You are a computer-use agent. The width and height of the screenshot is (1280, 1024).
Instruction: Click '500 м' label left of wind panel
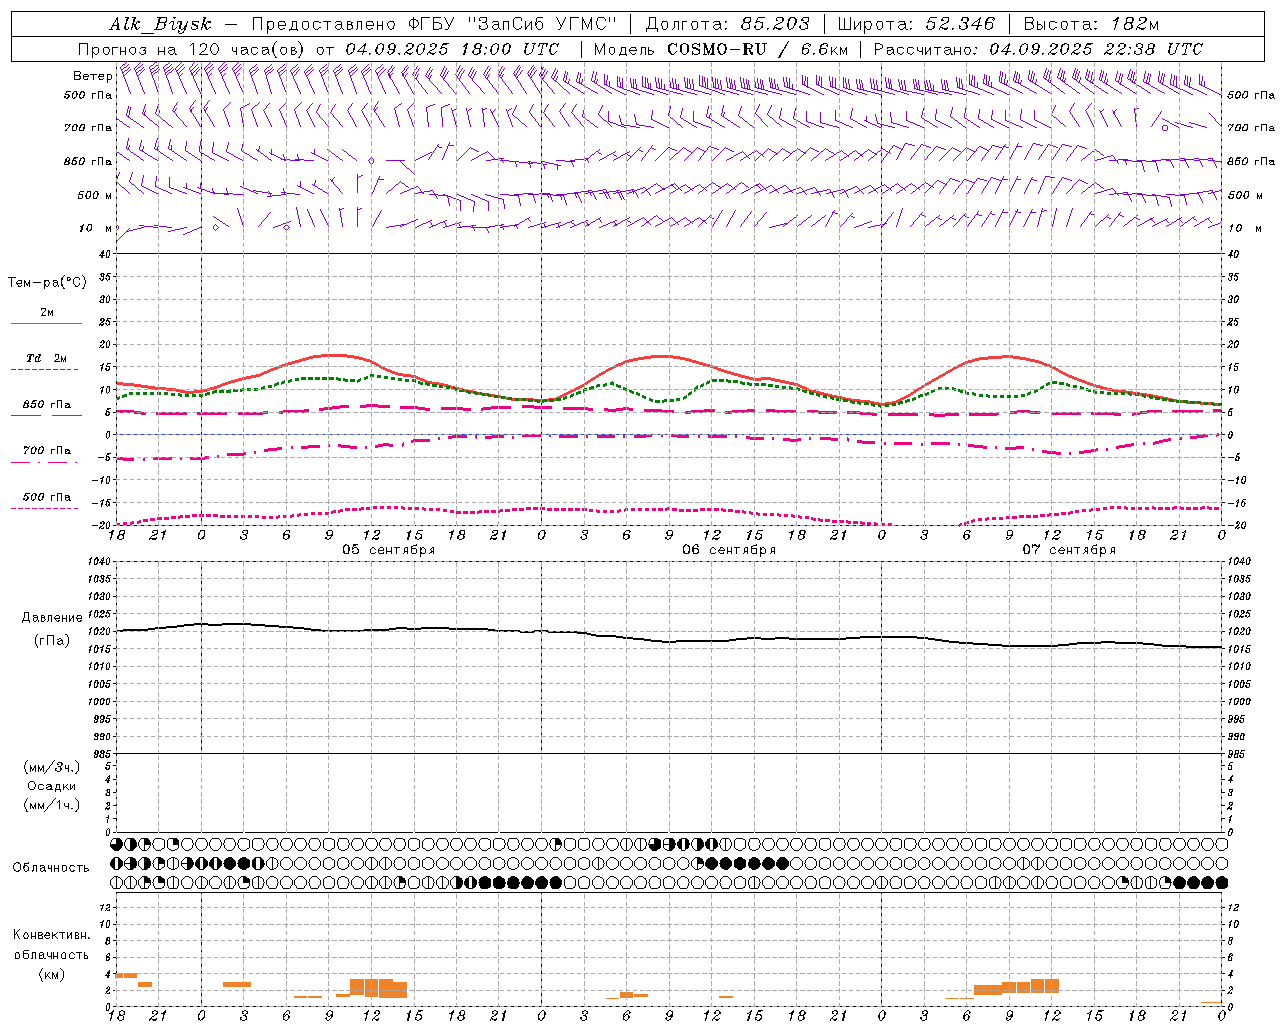(95, 195)
